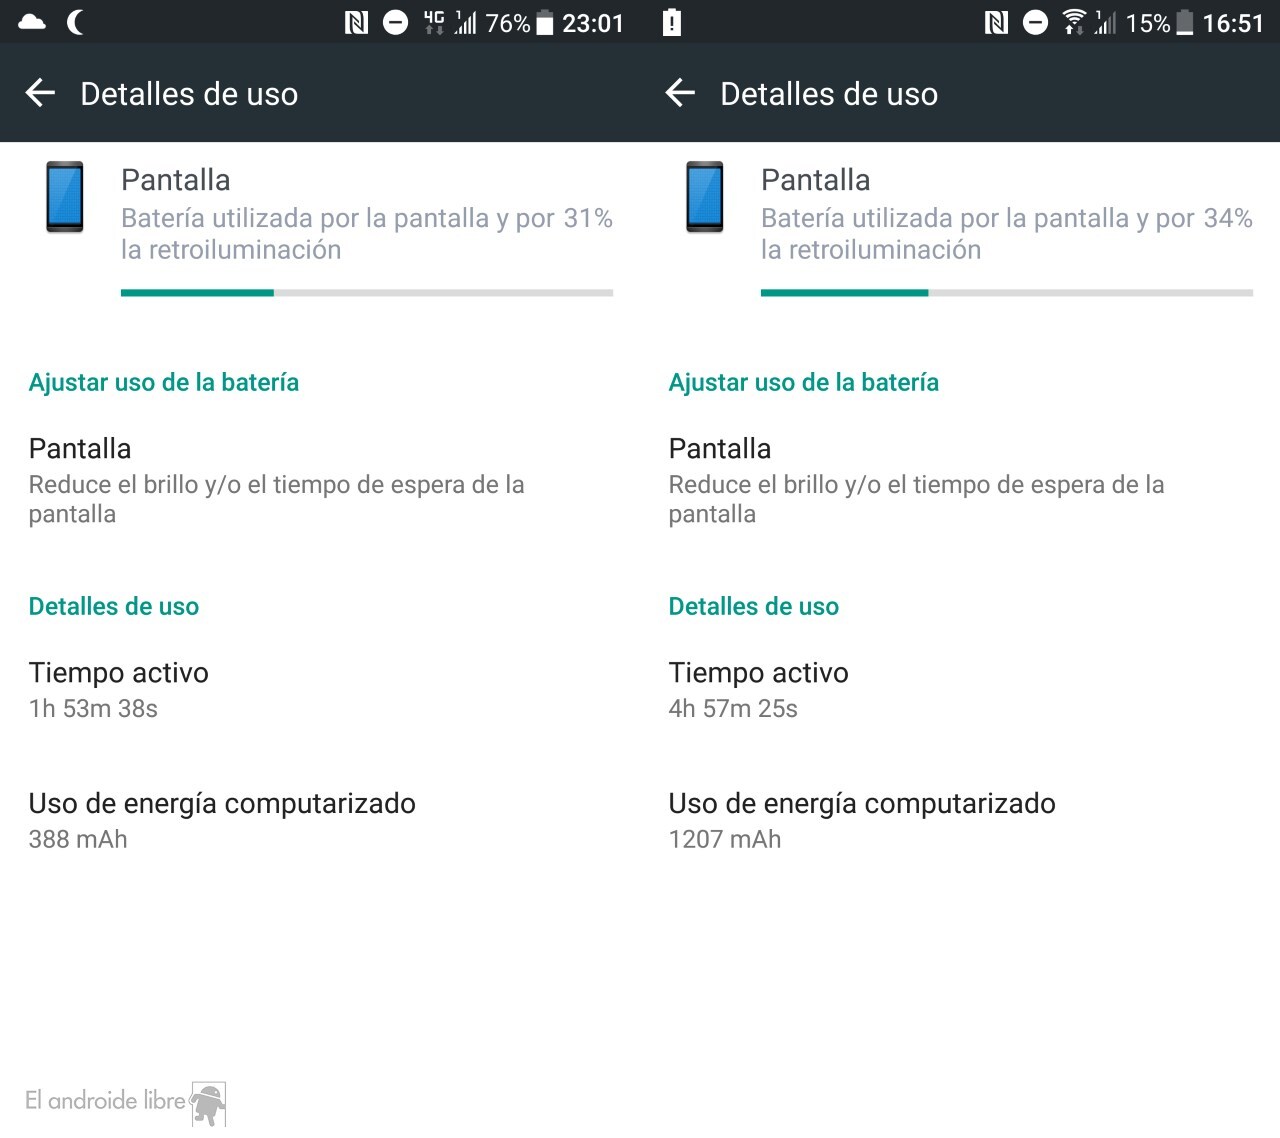Tap the NFC icon in the left status bar

356,22
